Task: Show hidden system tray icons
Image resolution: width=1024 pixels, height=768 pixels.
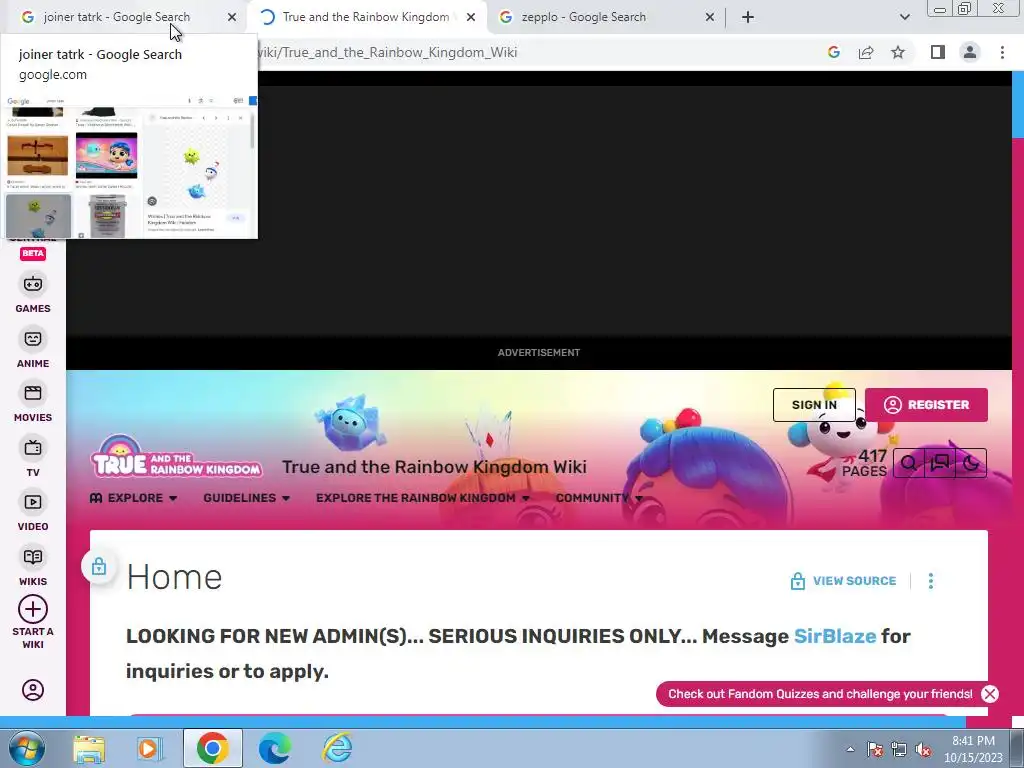Action: [850, 749]
